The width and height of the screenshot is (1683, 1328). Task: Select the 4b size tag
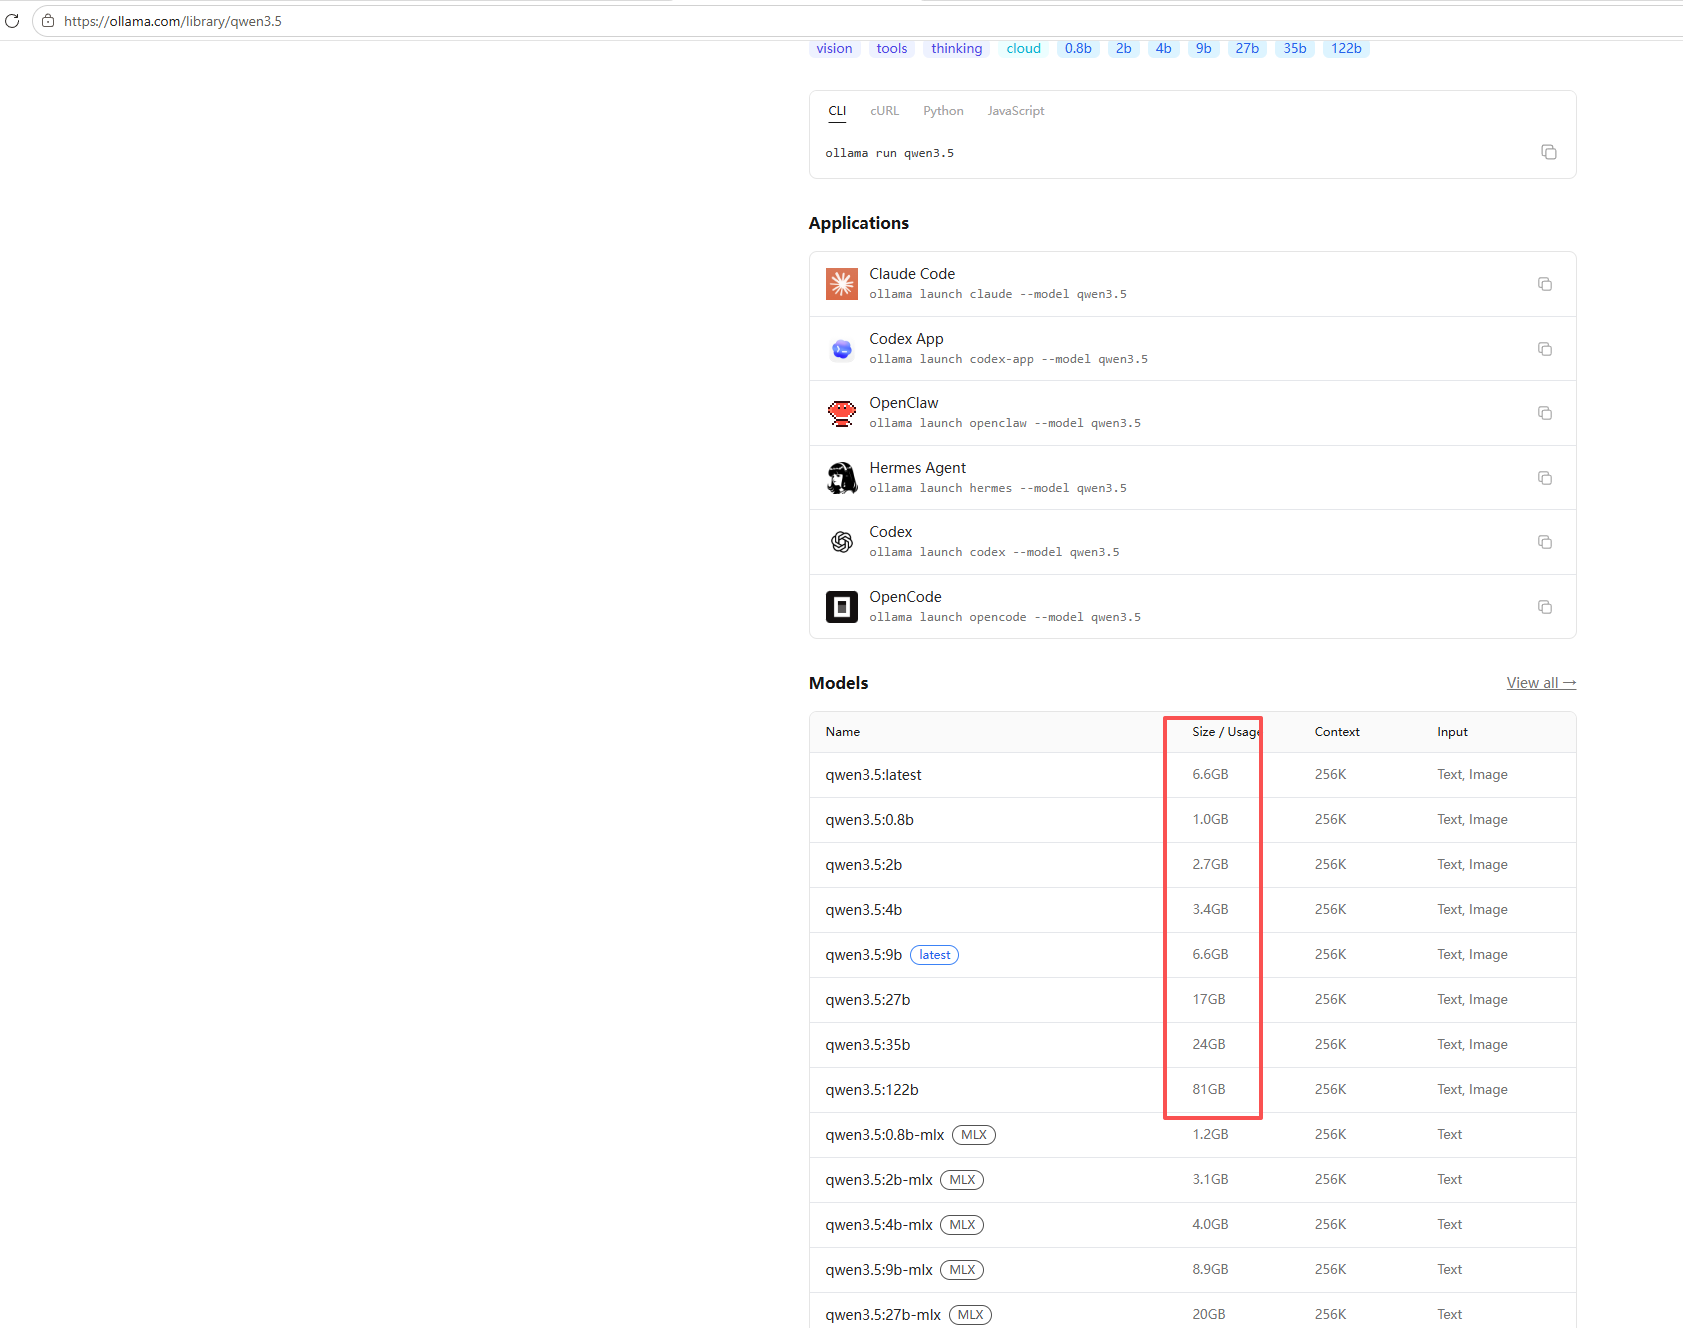tap(1164, 48)
